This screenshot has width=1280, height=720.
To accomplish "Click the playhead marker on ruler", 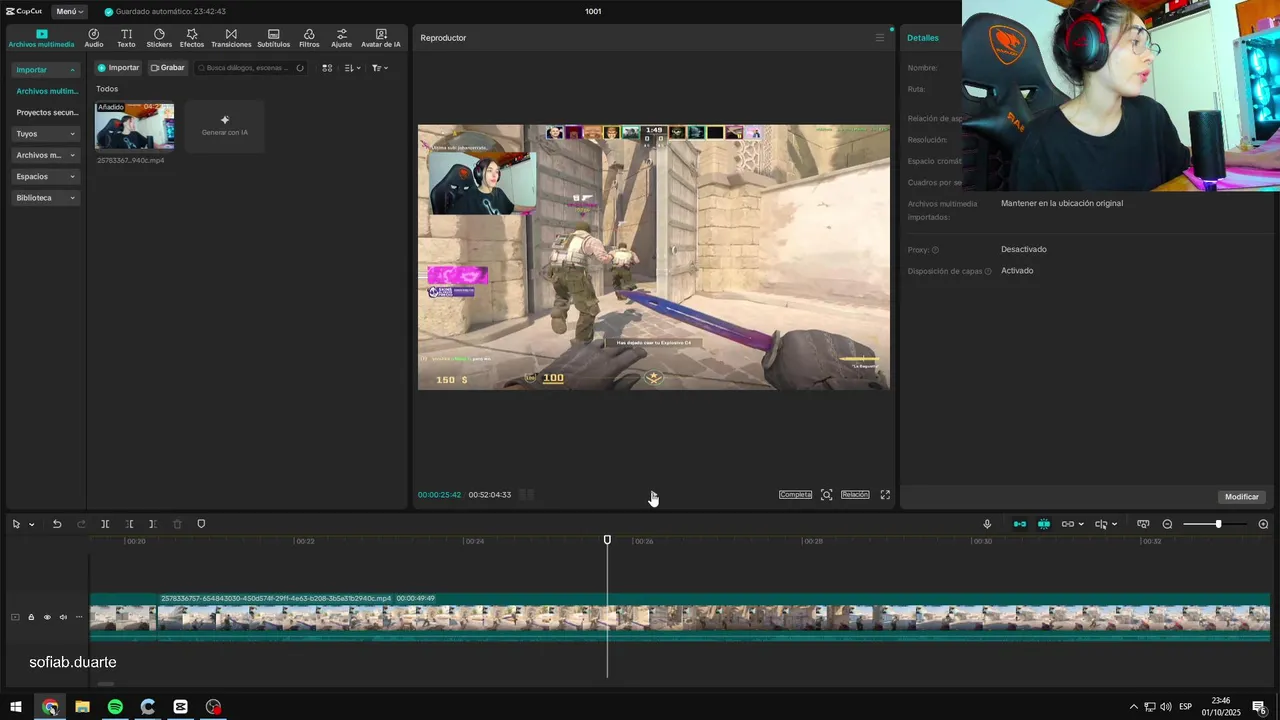I will 607,540.
